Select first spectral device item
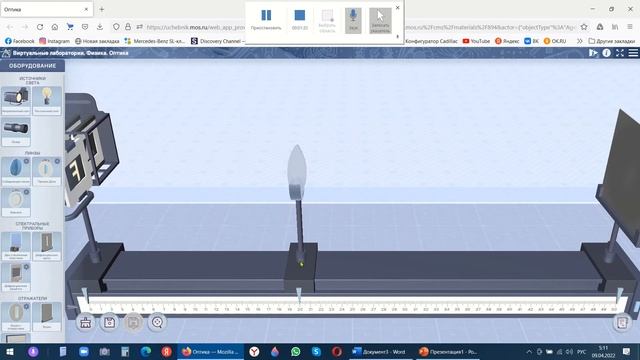 click(x=16, y=246)
